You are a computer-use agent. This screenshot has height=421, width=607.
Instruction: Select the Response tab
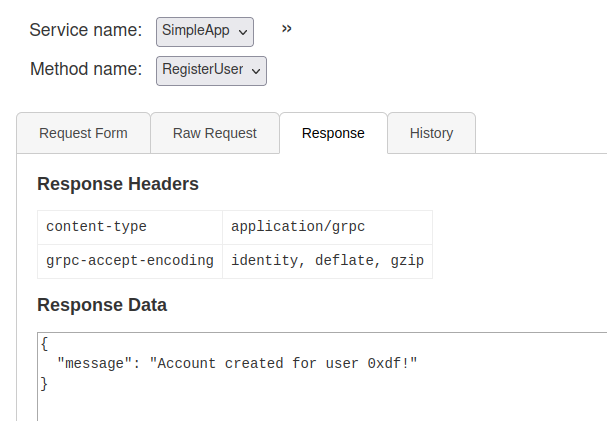tap(333, 133)
